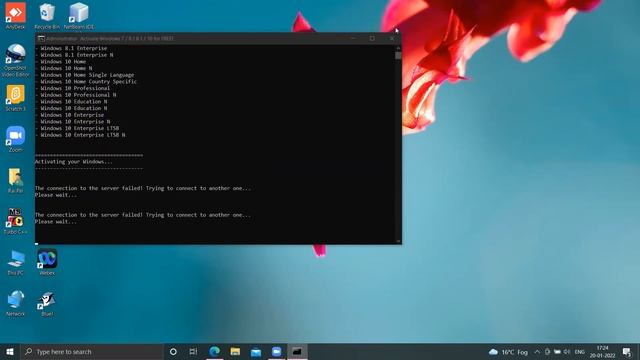Open the notification Action Center
The width and height of the screenshot is (640, 360).
[x=627, y=352]
